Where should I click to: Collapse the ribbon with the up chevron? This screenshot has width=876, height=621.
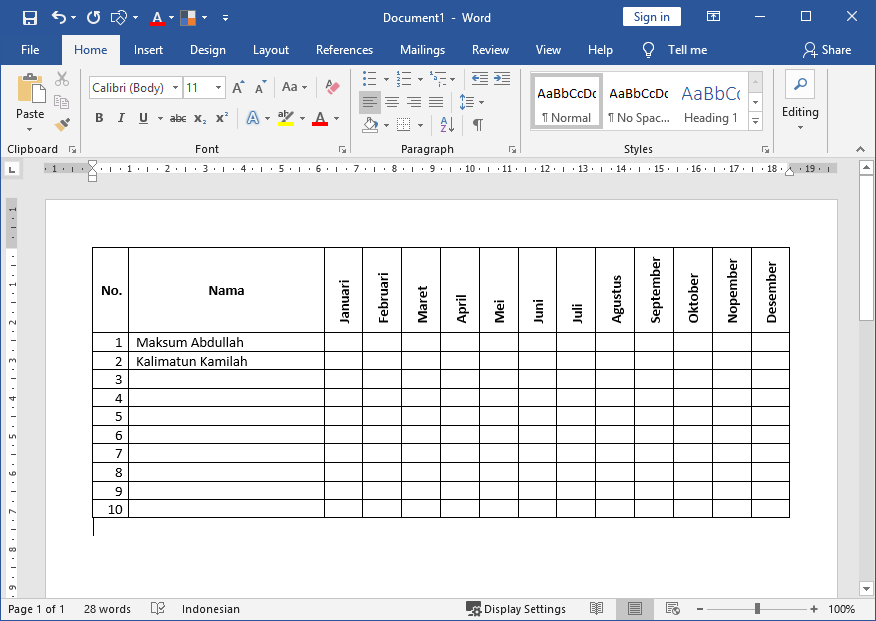[860, 149]
